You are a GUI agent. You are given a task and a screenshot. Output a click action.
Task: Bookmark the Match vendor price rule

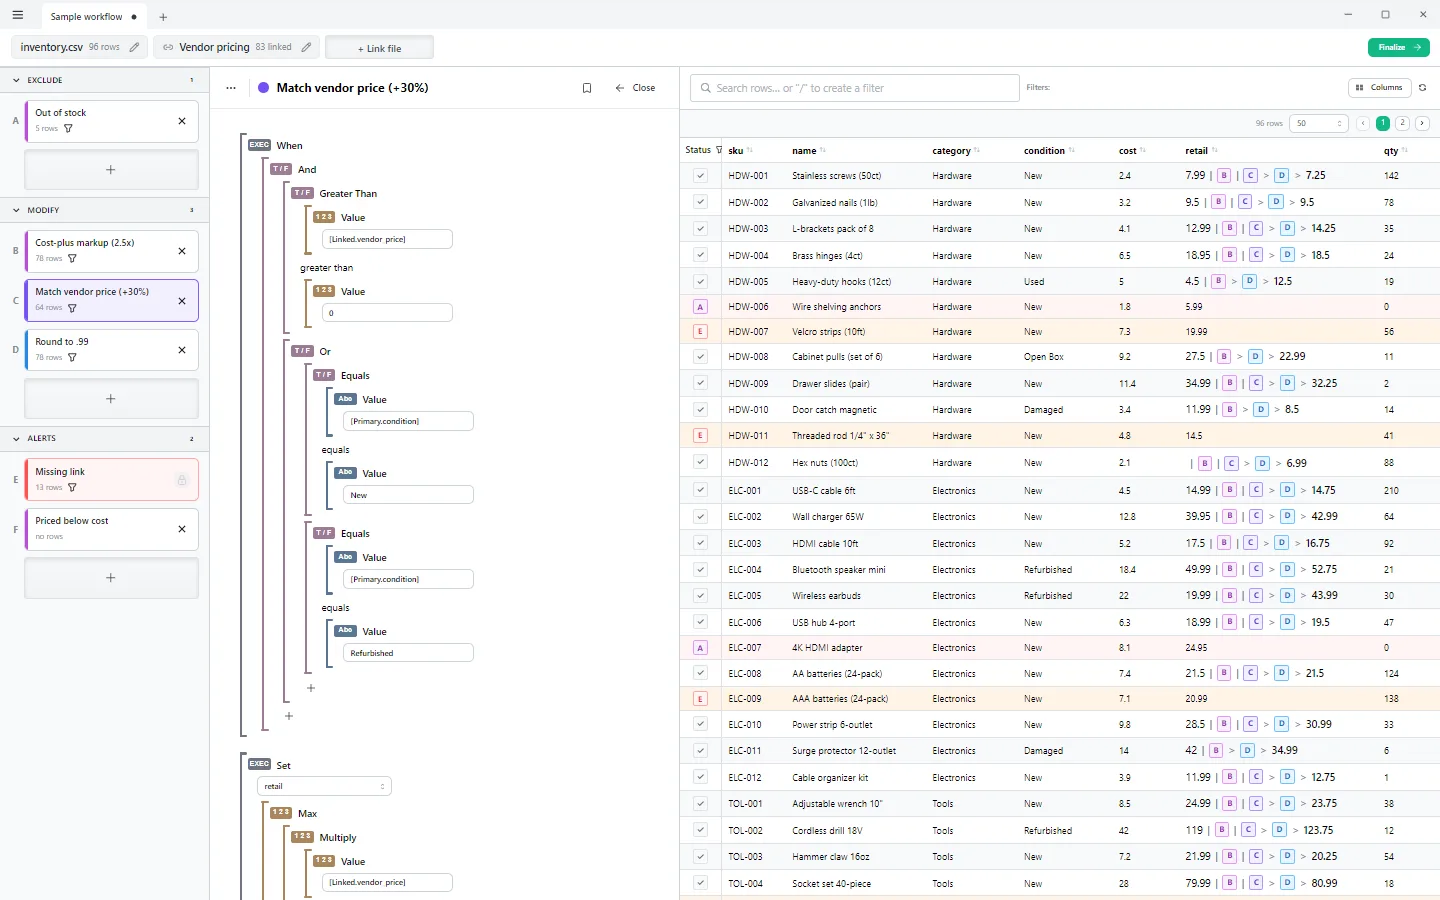pos(587,88)
